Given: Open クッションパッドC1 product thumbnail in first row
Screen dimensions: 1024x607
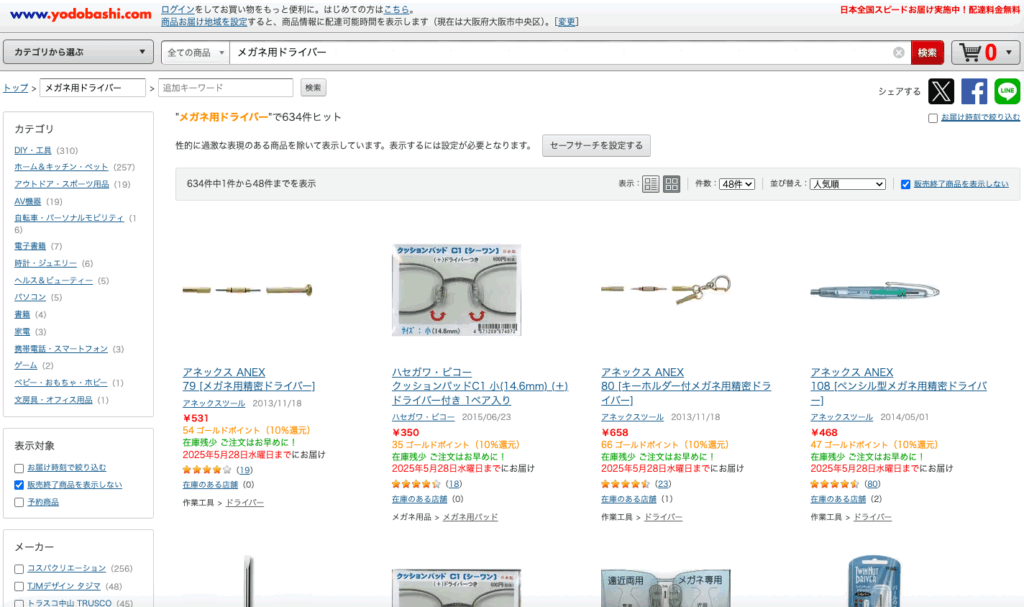Looking at the screenshot, I should pyautogui.click(x=456, y=290).
